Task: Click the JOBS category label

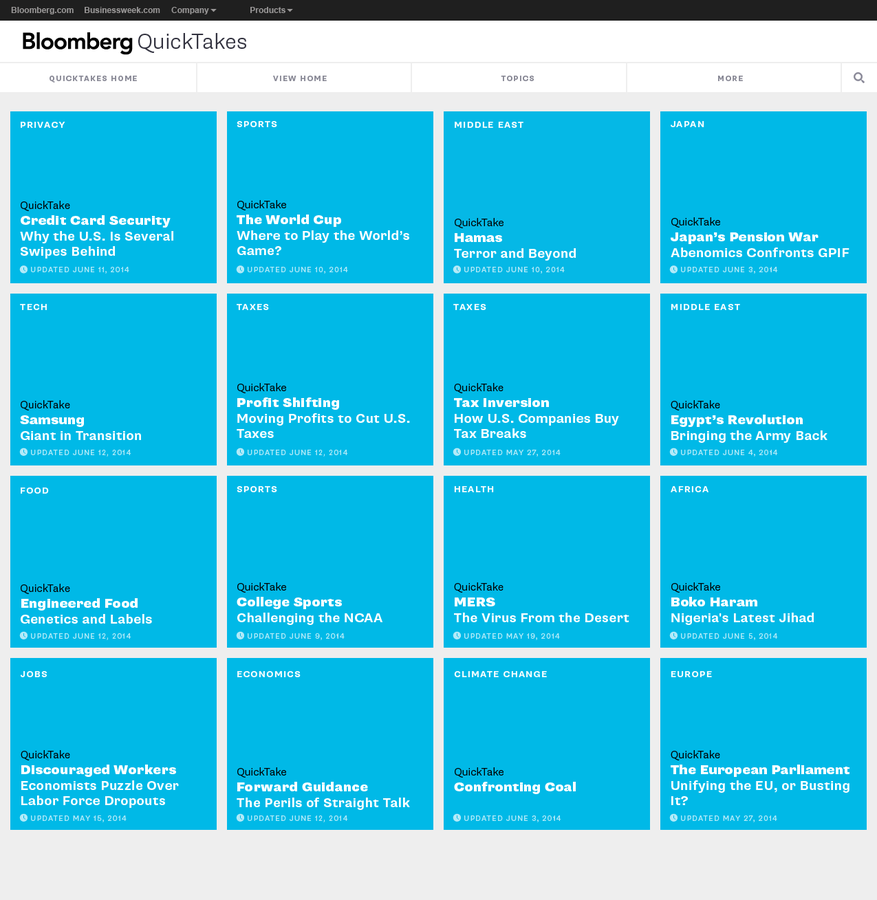Action: coord(34,674)
